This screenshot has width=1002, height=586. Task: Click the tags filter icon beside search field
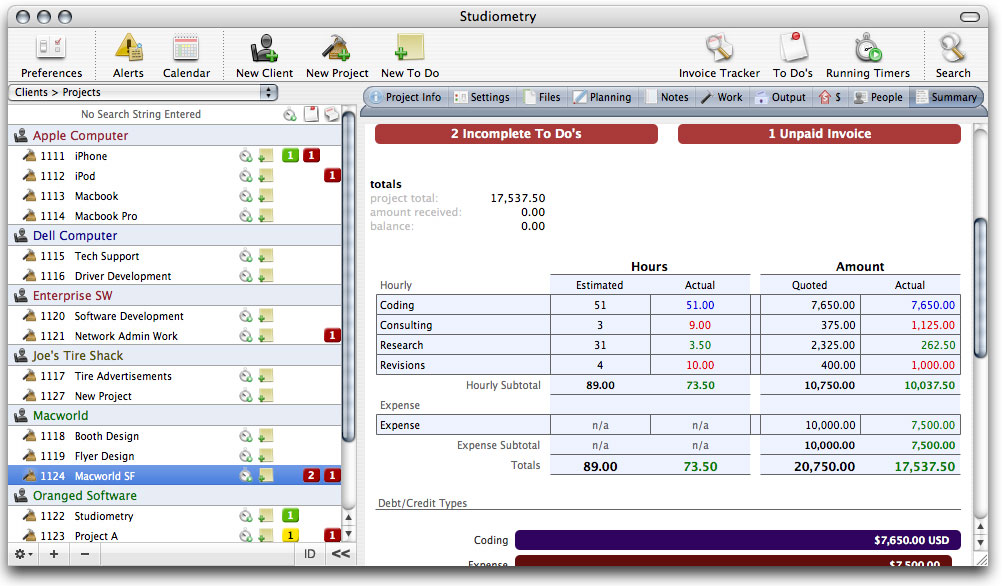click(x=332, y=114)
